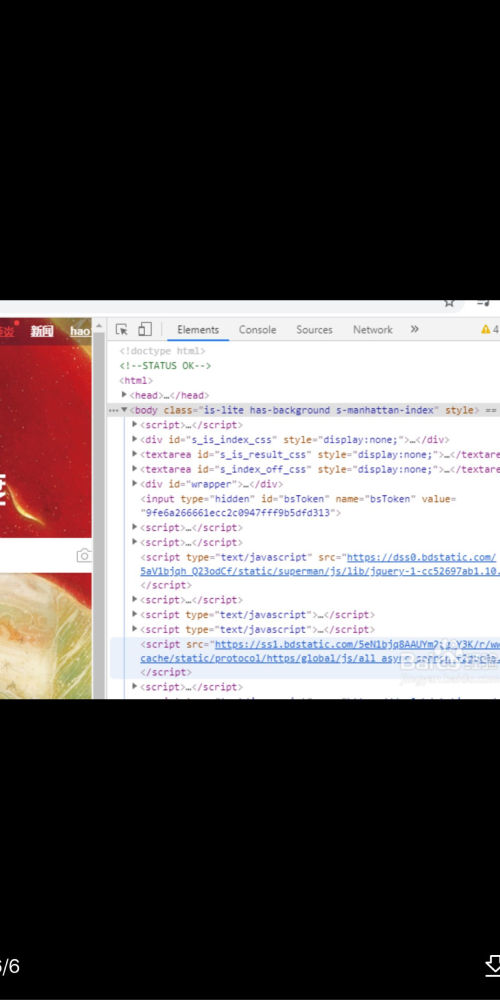Open the dss0.bdstatic.com script link
The height and width of the screenshot is (1000, 500).
[422, 557]
